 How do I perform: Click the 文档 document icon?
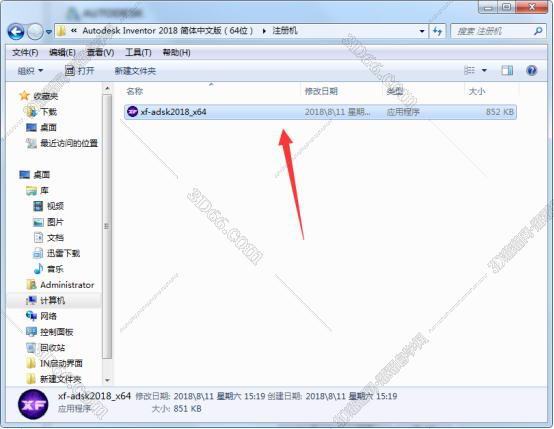[38, 237]
